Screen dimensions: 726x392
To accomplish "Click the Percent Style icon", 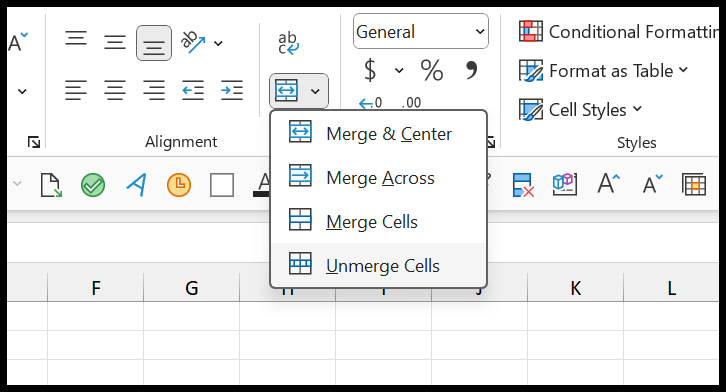I will 432,70.
